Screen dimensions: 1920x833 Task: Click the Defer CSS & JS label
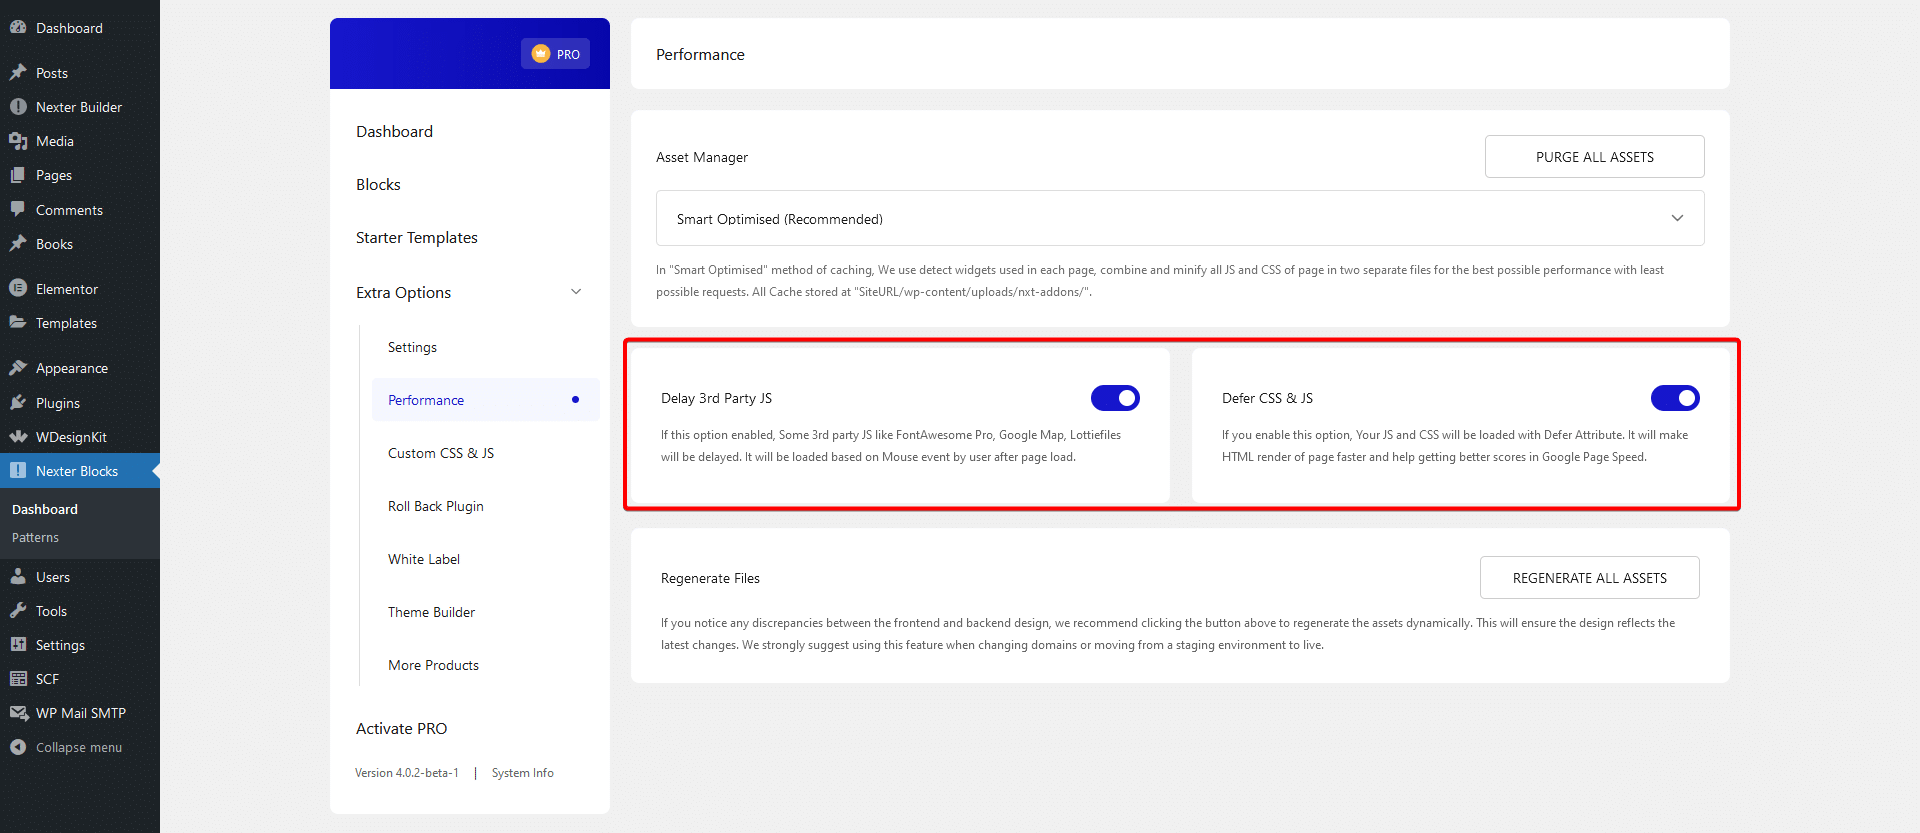click(x=1267, y=398)
